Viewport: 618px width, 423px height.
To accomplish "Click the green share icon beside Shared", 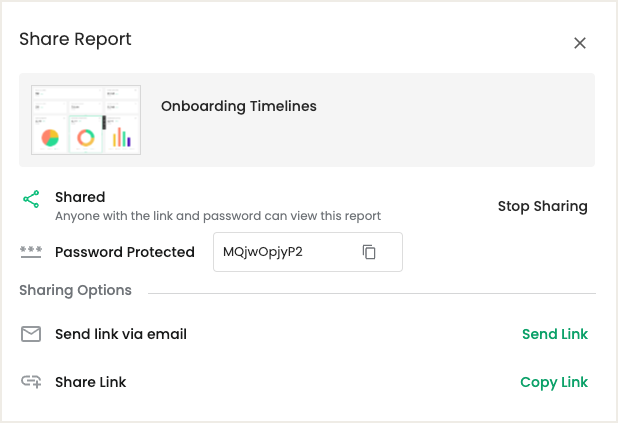I will pos(31,199).
